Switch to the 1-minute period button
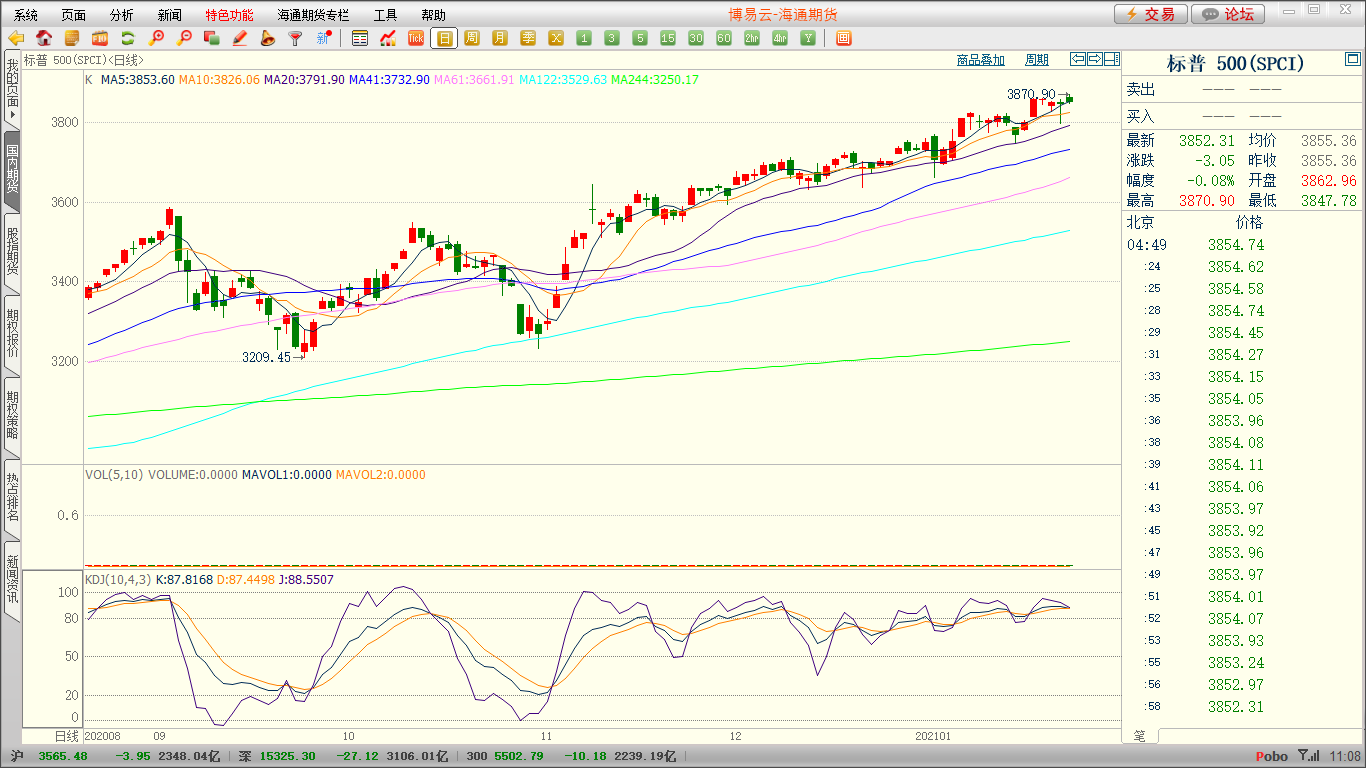 pos(584,38)
